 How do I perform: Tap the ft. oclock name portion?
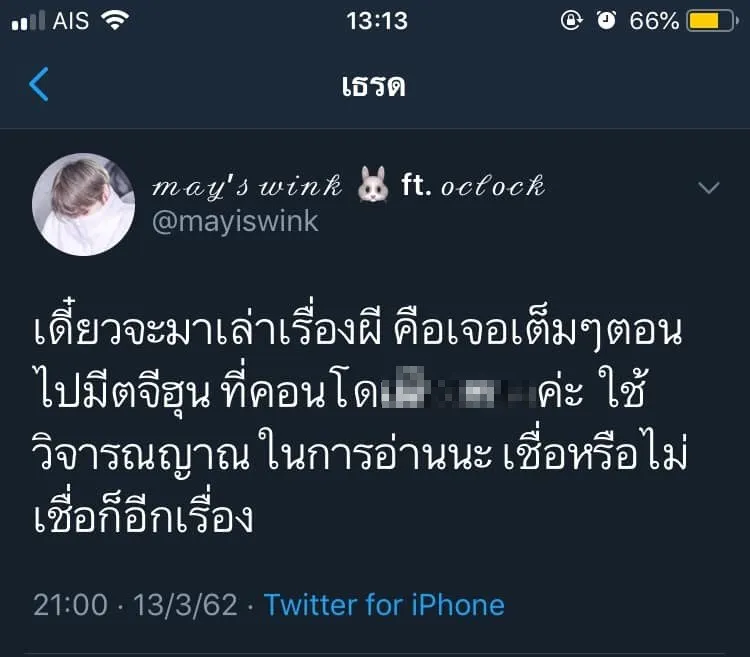(473, 185)
